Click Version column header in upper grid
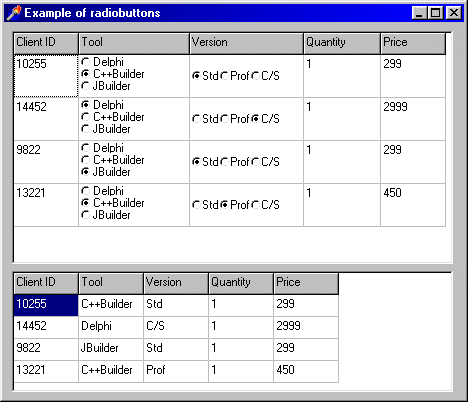The height and width of the screenshot is (402, 468). 246,43
